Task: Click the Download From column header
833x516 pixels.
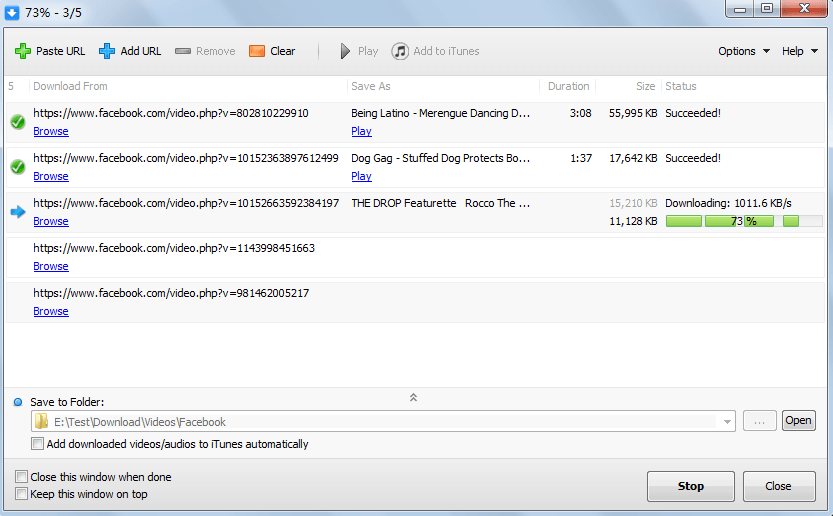Action: tap(70, 86)
